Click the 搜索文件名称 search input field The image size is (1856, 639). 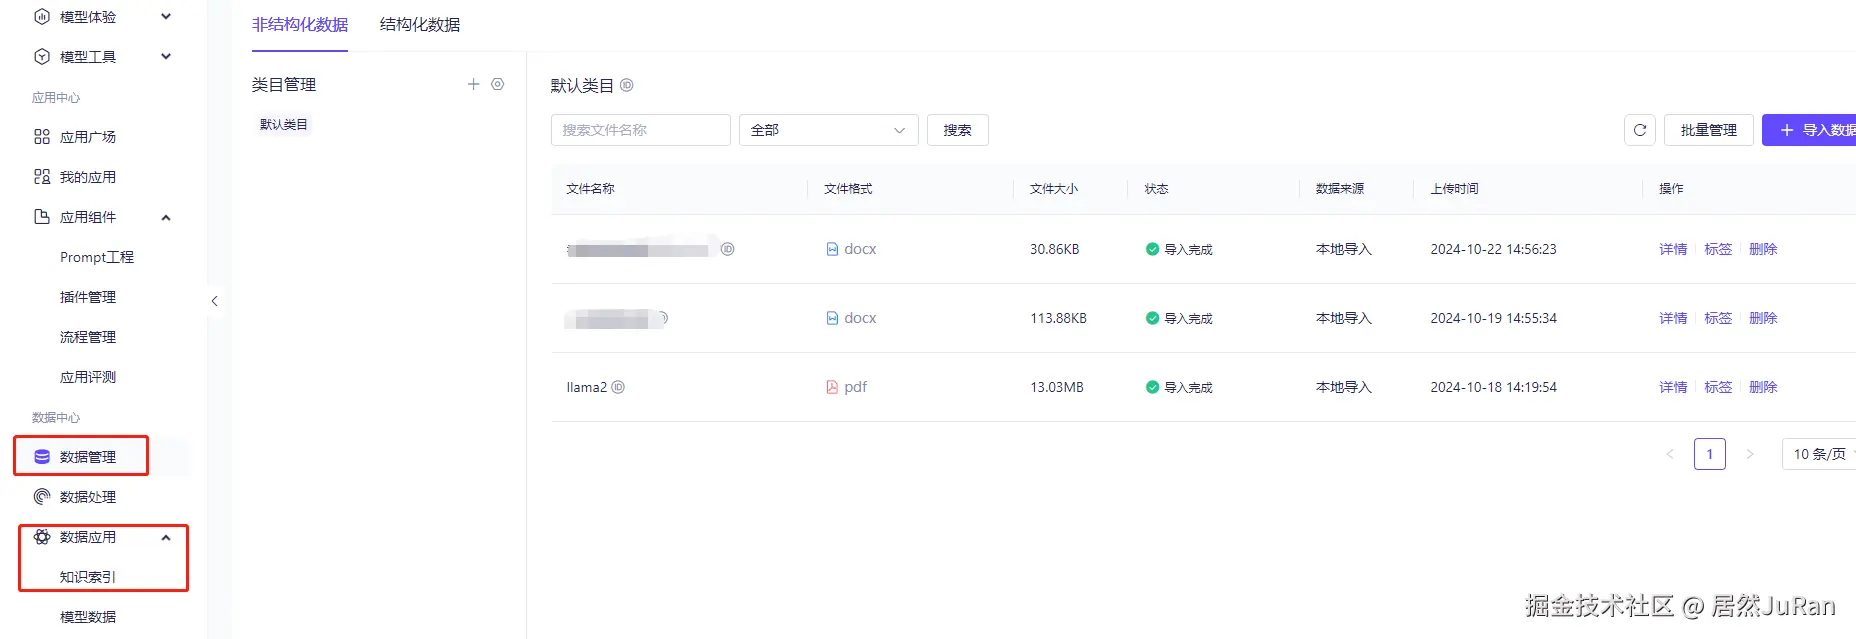pyautogui.click(x=640, y=130)
